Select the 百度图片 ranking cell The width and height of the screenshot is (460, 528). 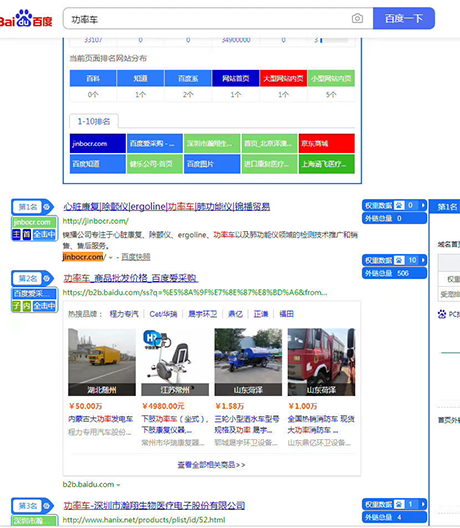pos(212,164)
